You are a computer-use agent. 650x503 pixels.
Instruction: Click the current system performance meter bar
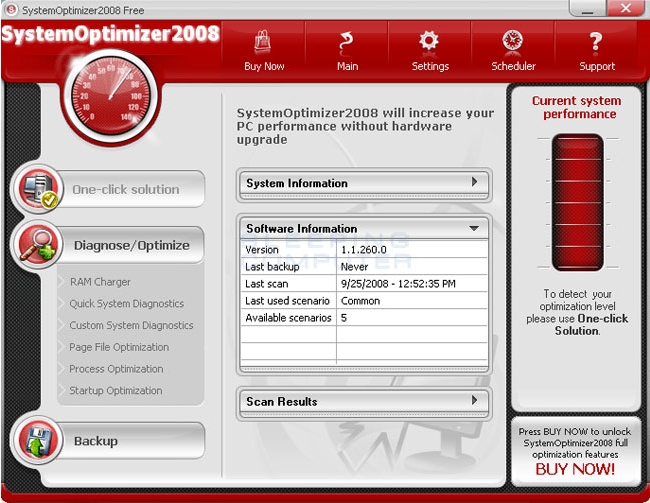click(x=577, y=202)
